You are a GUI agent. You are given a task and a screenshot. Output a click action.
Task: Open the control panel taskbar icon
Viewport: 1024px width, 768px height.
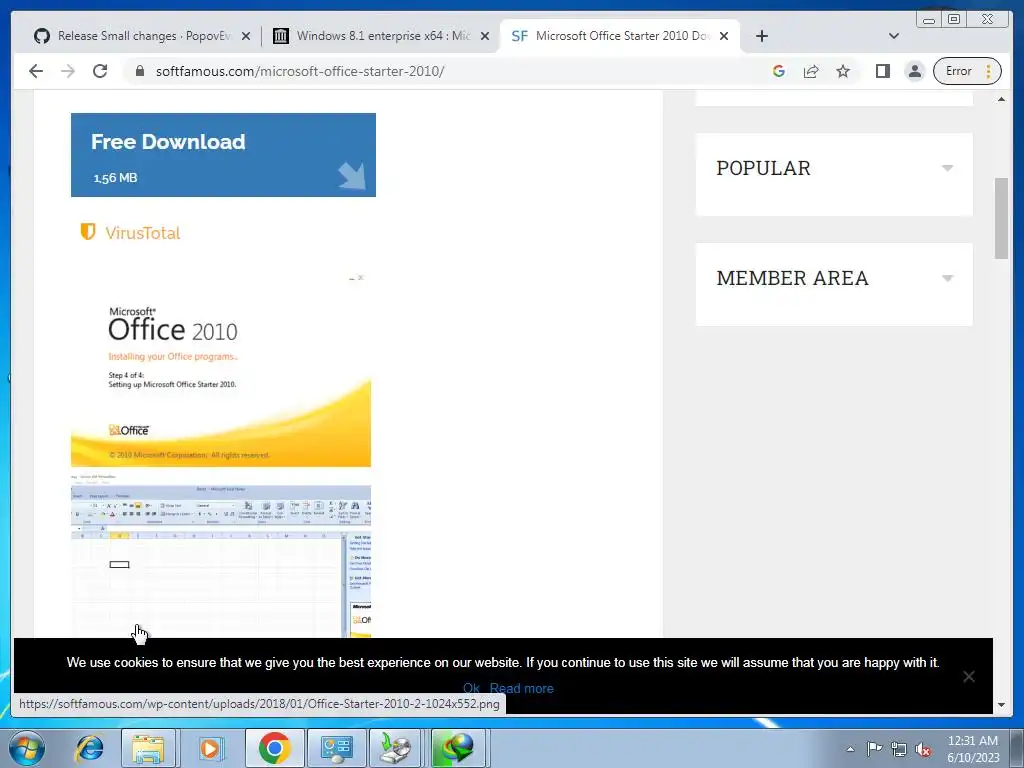(336, 748)
